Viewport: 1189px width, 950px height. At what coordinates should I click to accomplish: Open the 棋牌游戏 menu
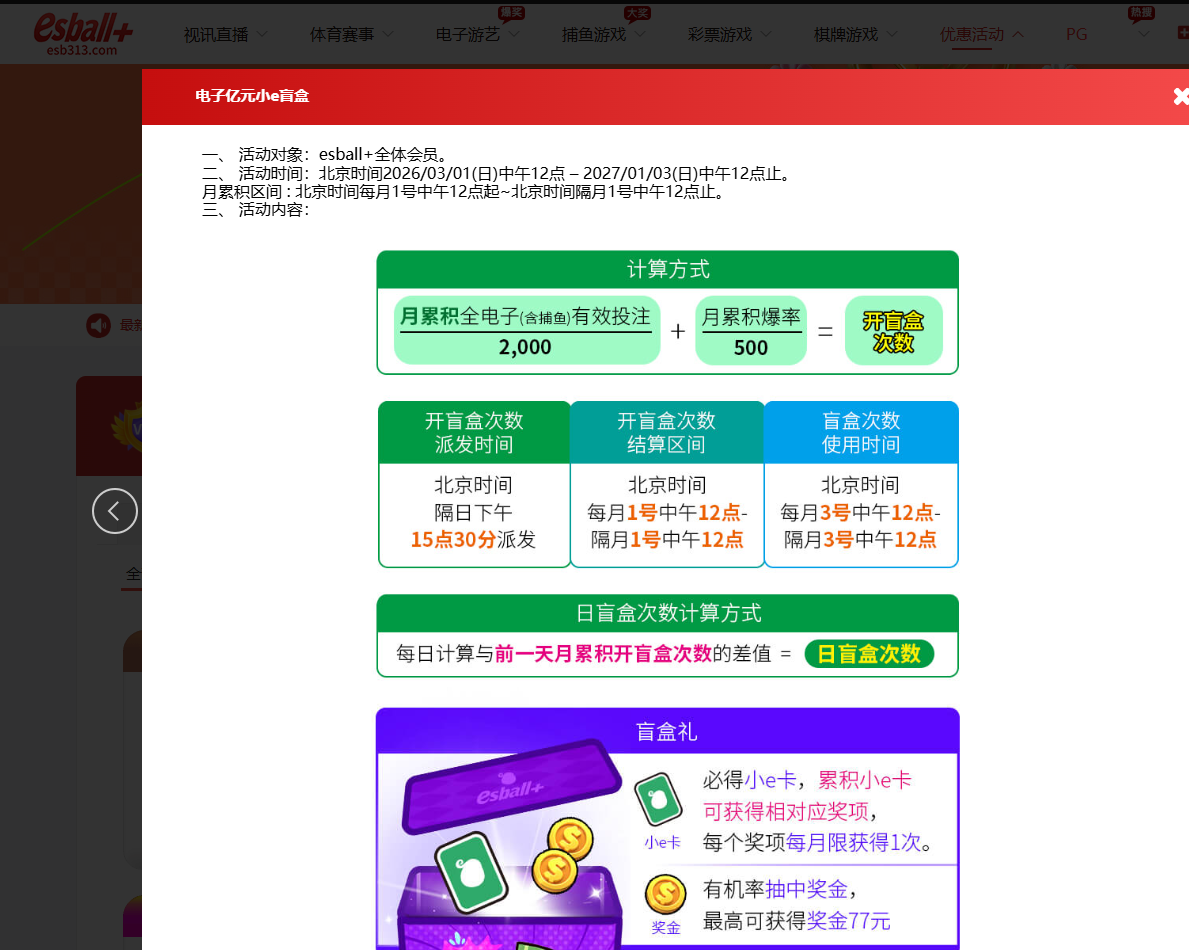tap(845, 35)
